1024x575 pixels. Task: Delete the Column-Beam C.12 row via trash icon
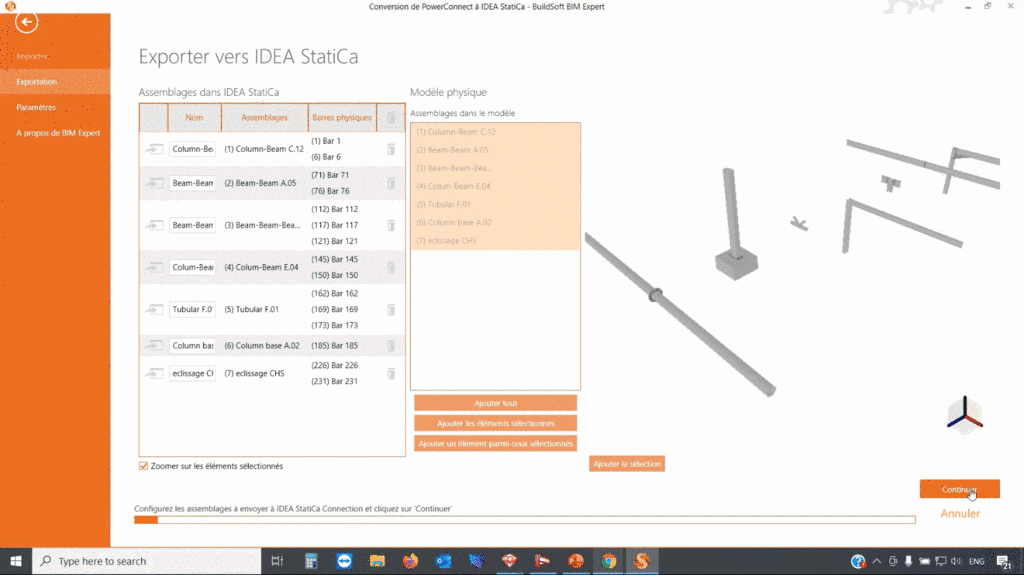point(391,149)
